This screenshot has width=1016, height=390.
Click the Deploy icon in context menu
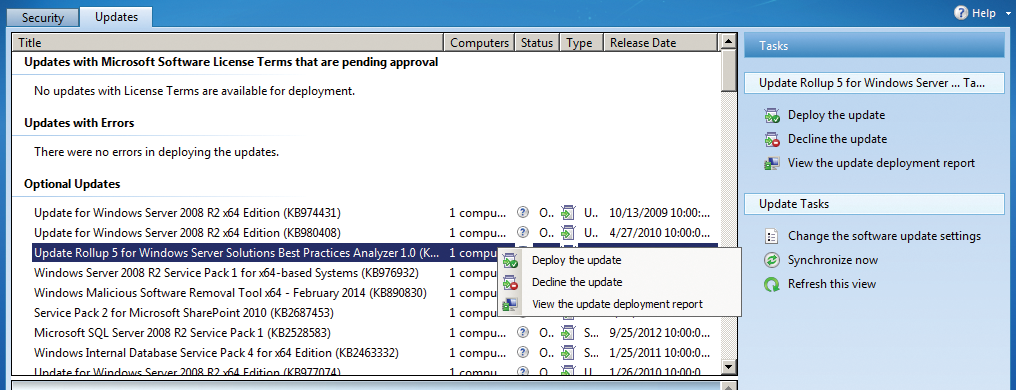coord(511,260)
